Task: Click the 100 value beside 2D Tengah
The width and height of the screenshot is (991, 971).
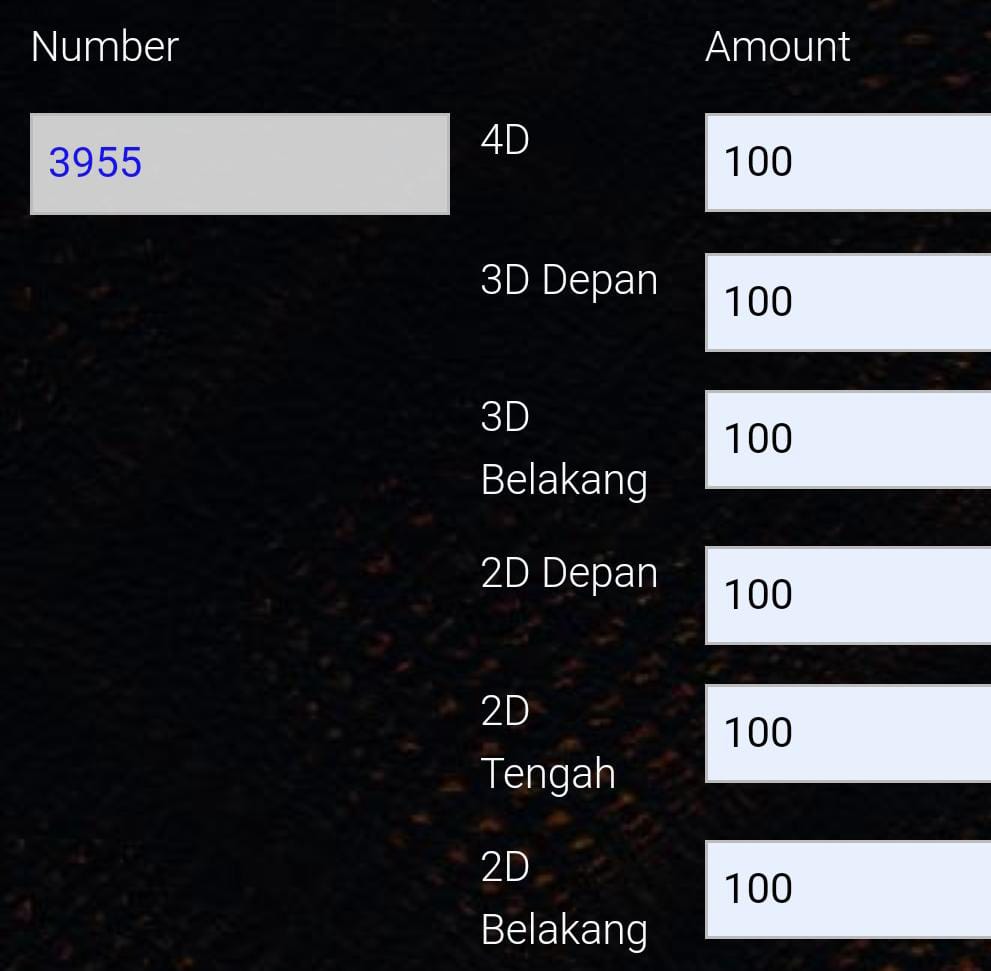Action: click(758, 733)
